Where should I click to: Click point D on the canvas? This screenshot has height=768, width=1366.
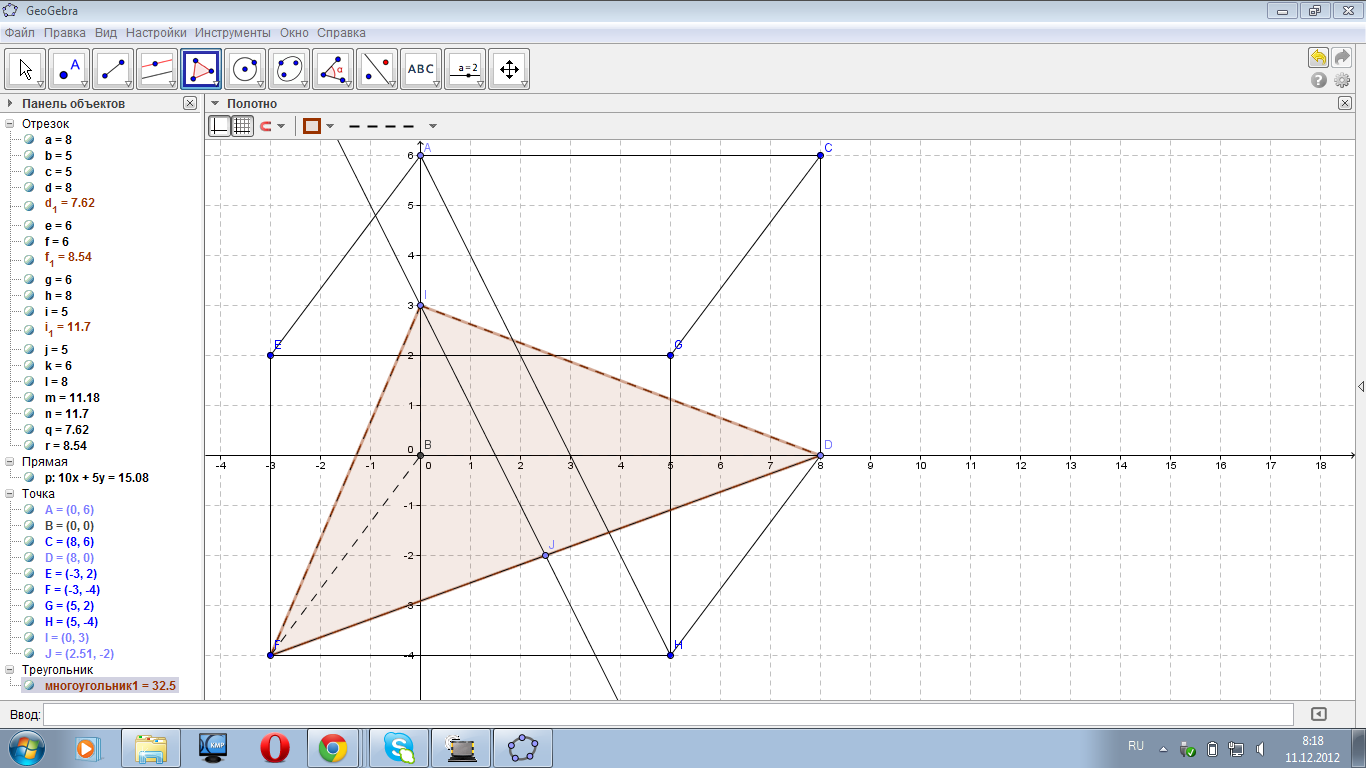coord(820,455)
